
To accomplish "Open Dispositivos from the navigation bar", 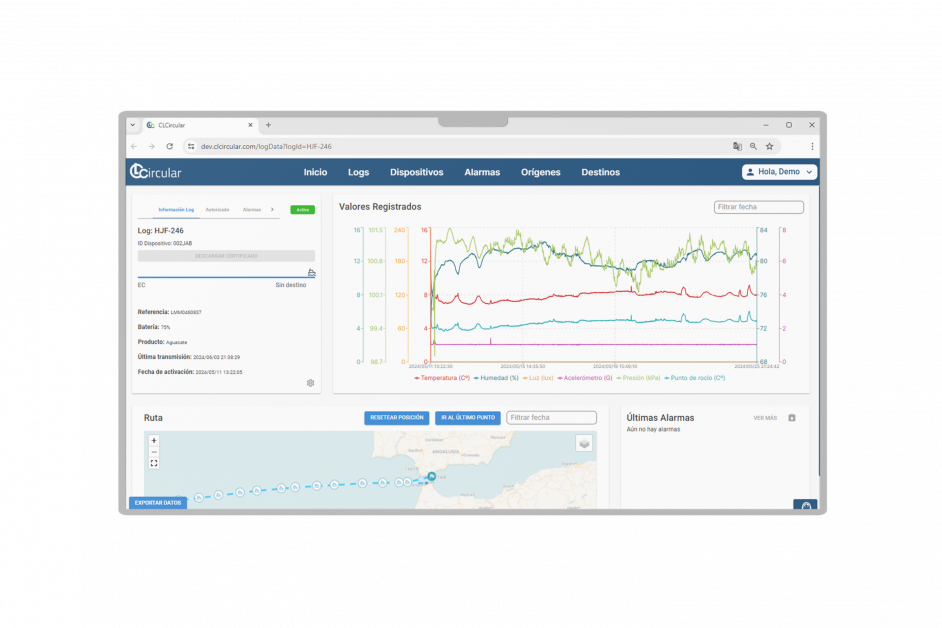I will click(416, 172).
